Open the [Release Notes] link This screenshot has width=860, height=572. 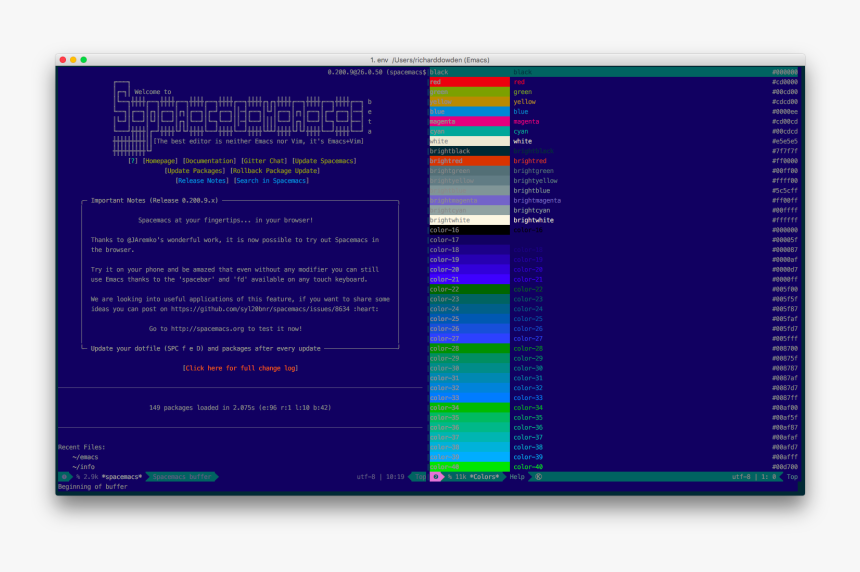[202, 180]
